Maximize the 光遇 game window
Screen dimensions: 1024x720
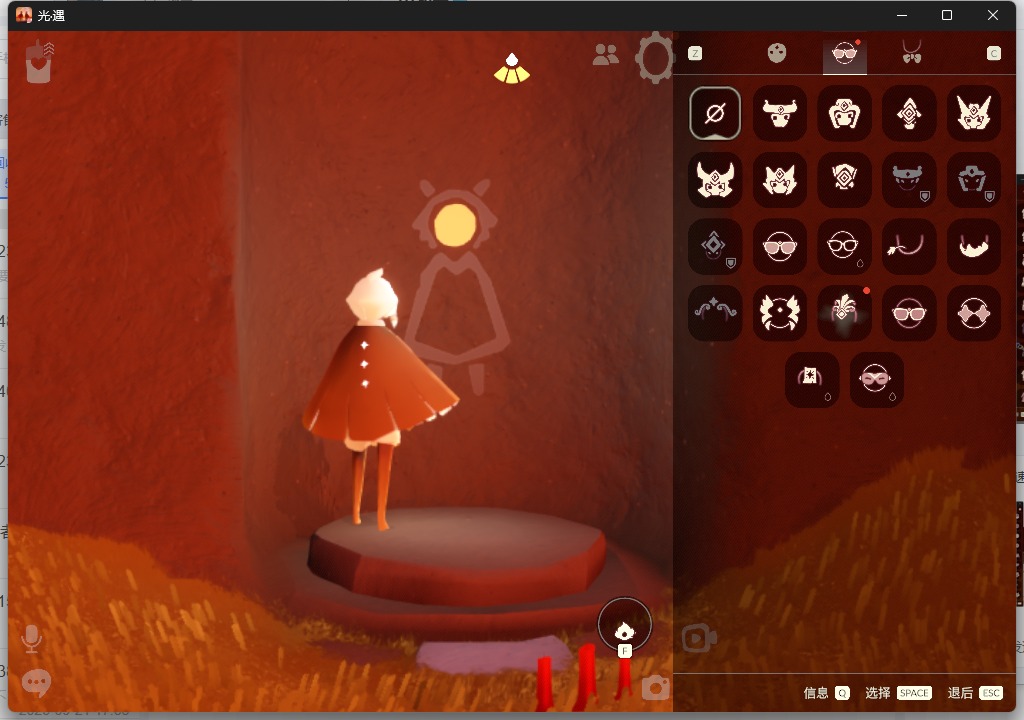[x=947, y=15]
